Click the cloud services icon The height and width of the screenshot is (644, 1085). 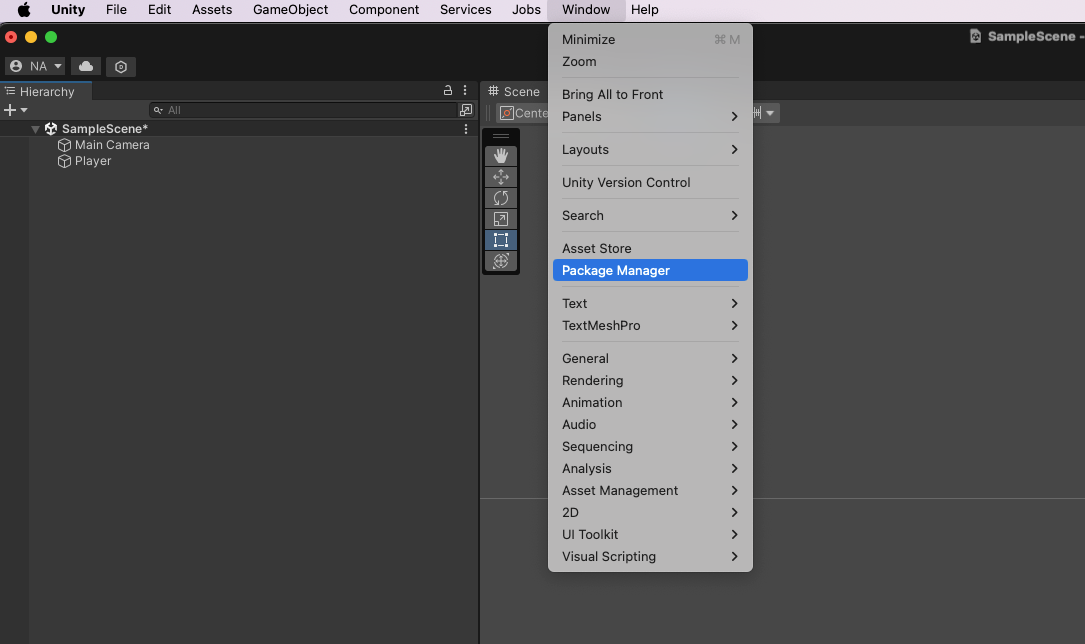pos(86,66)
